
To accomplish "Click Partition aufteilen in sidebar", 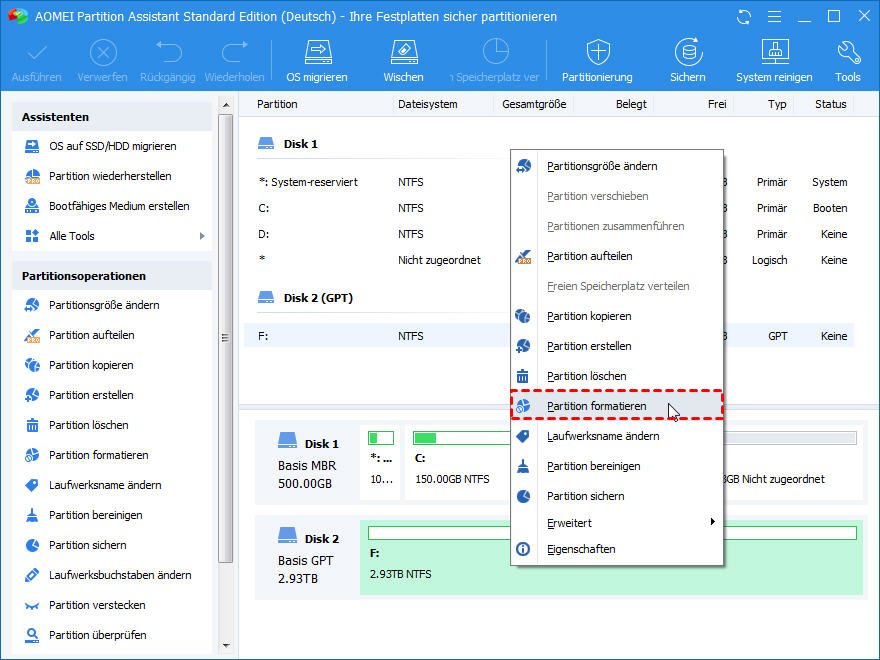I will click(91, 335).
